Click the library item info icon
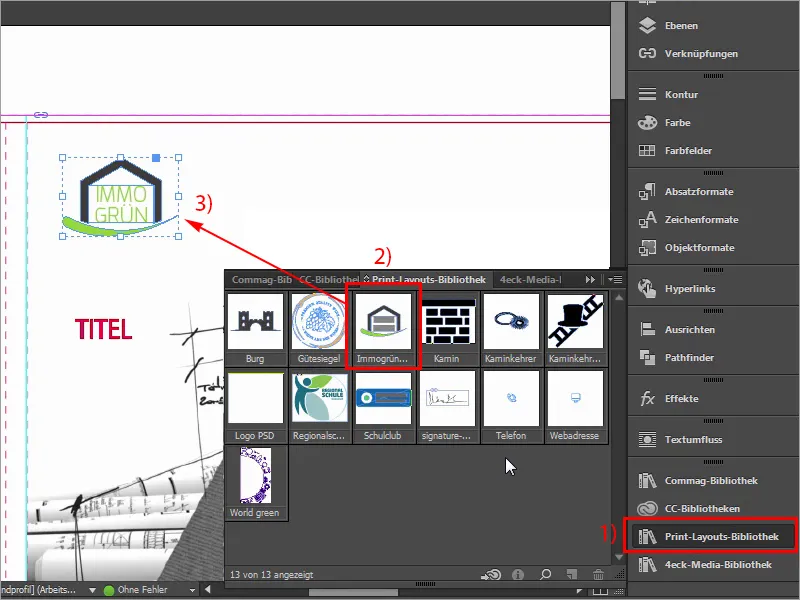The height and width of the screenshot is (600, 800). pos(519,574)
